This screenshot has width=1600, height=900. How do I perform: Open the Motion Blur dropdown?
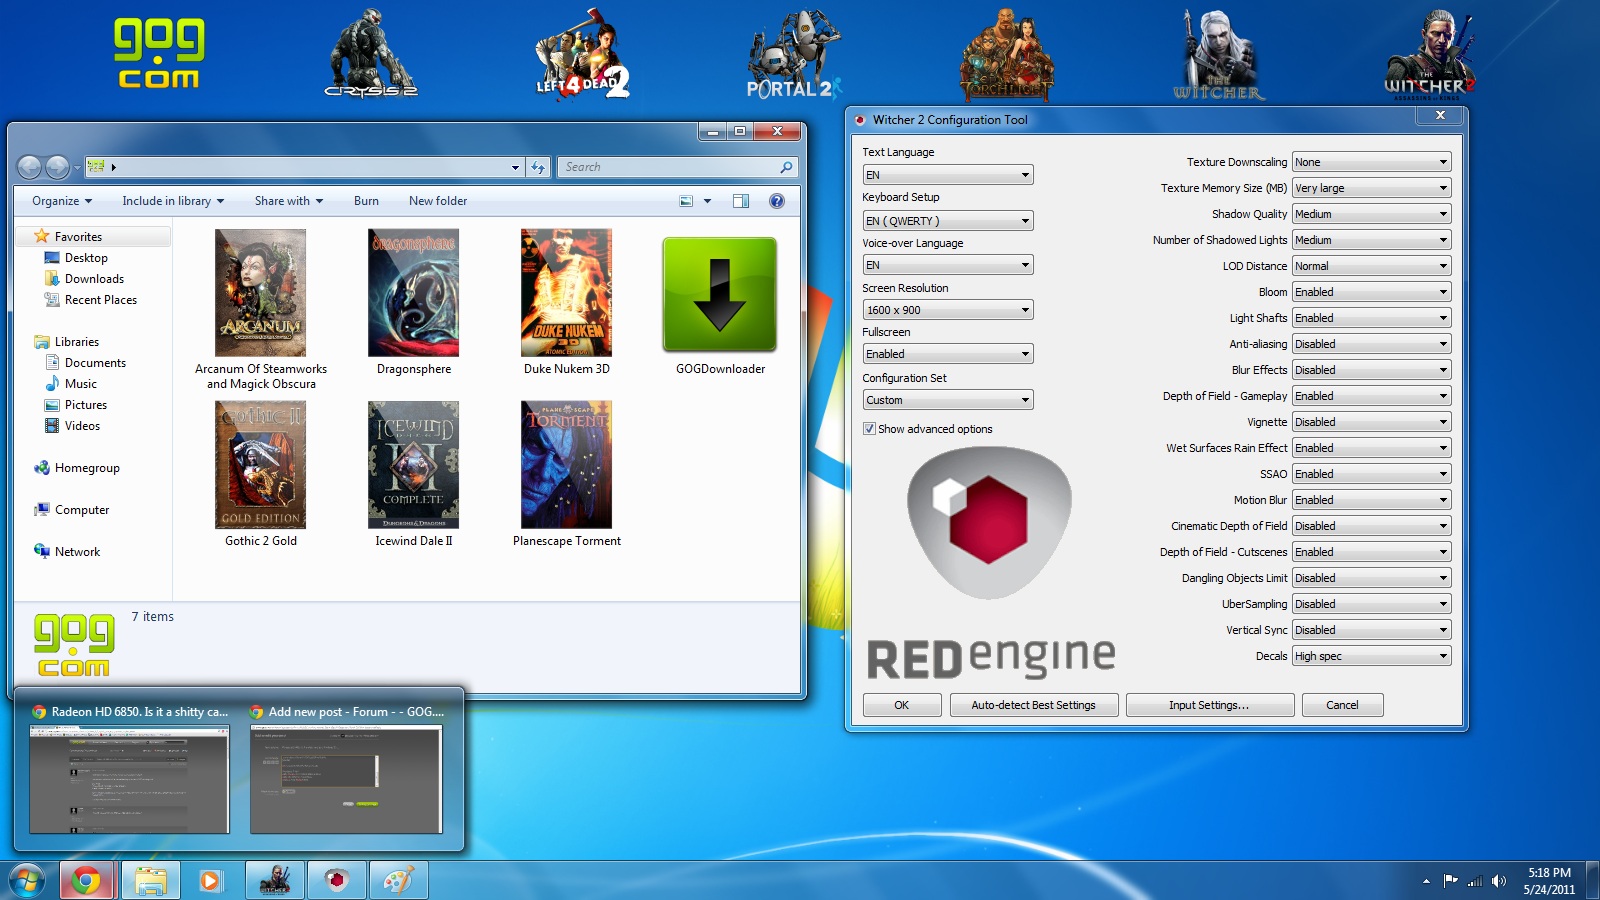coord(1371,500)
